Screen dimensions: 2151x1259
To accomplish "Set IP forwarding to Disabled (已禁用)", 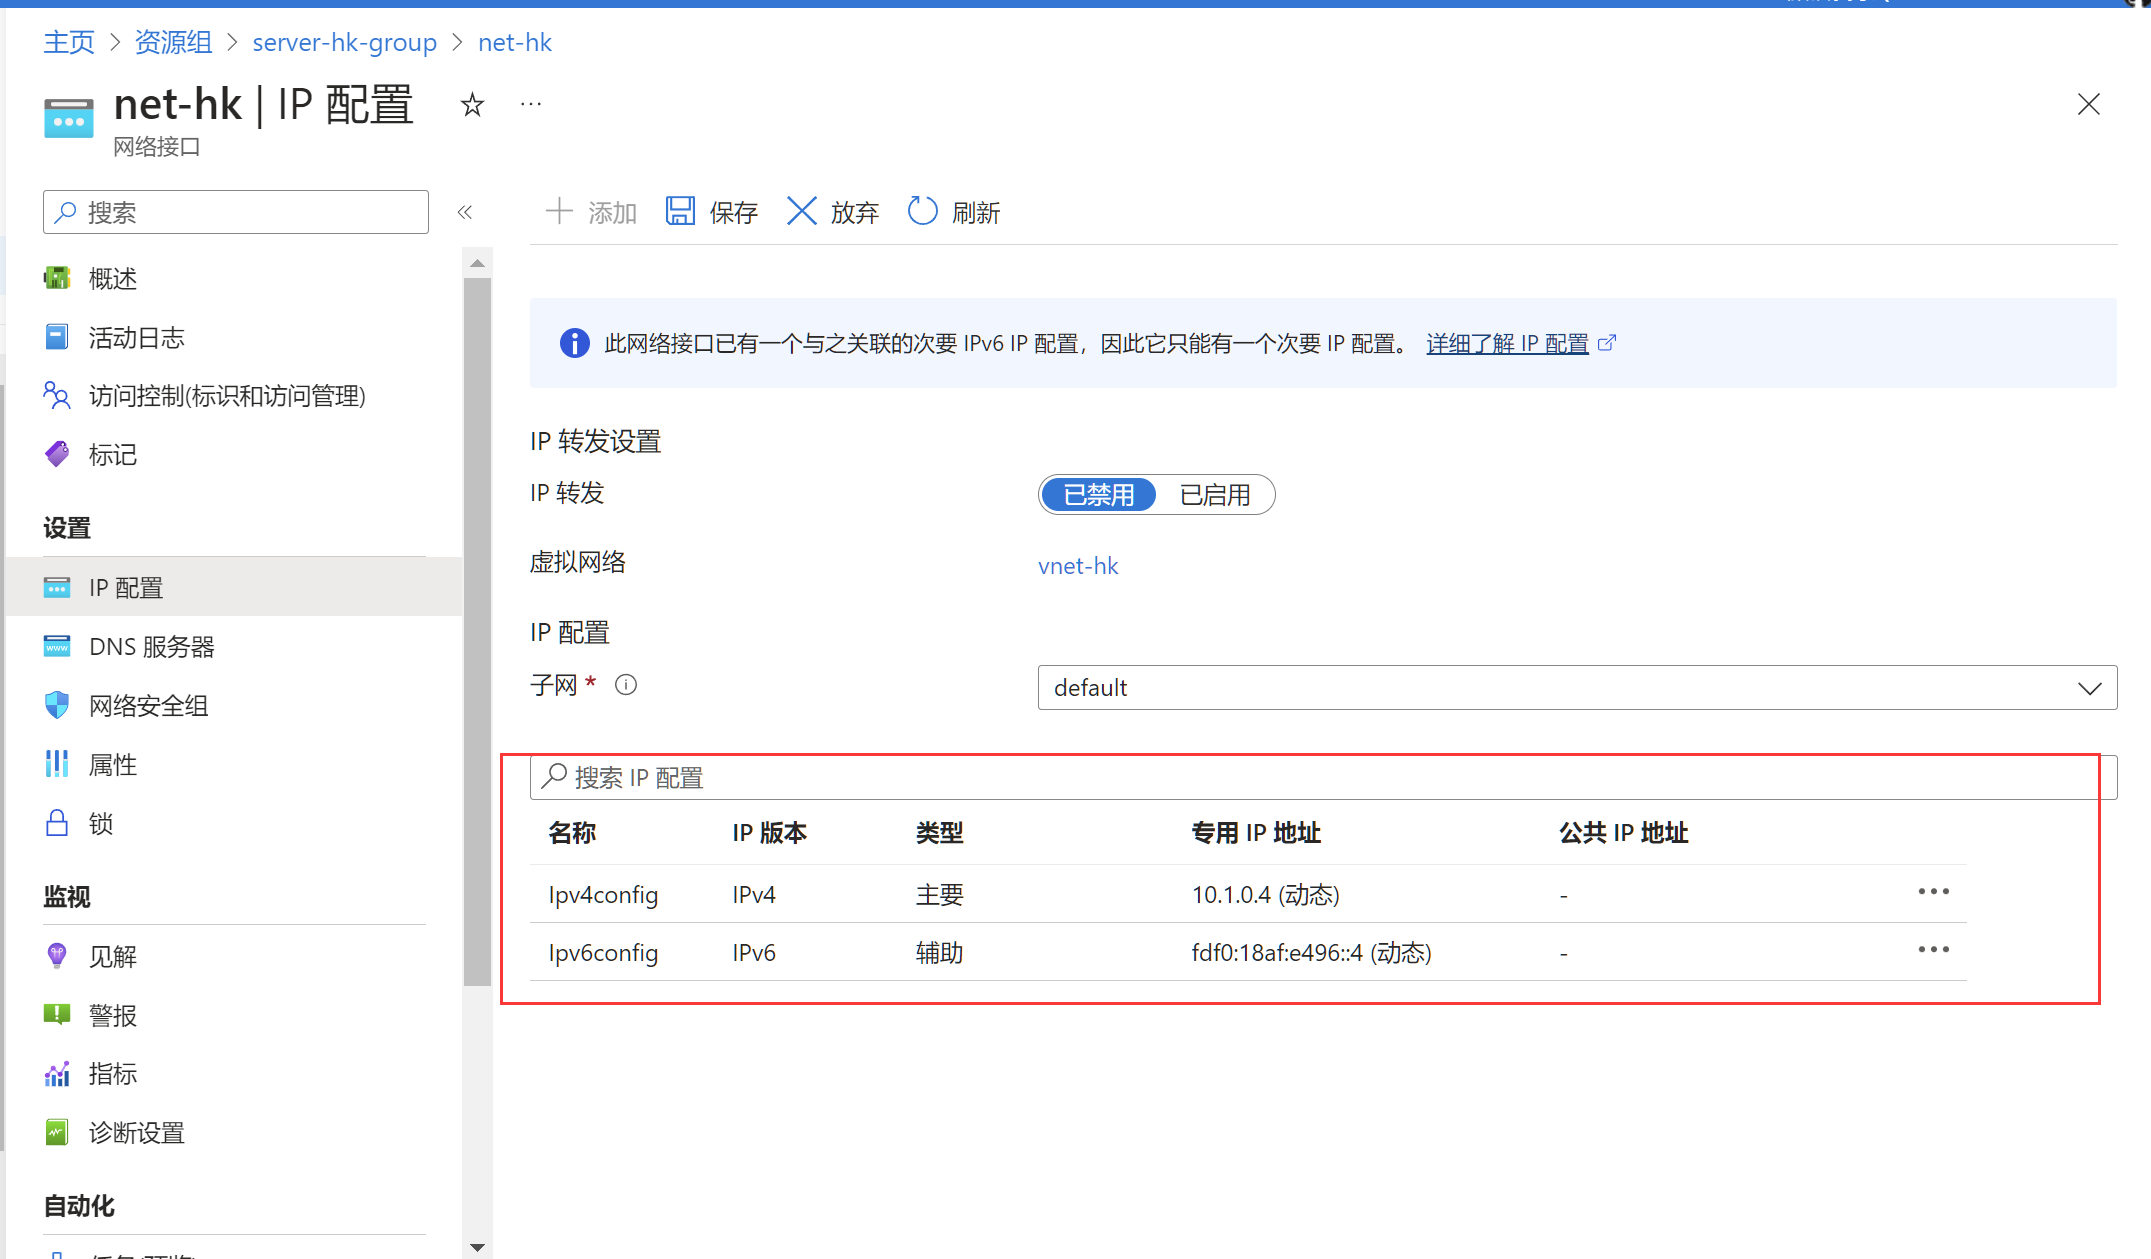I will pyautogui.click(x=1098, y=495).
